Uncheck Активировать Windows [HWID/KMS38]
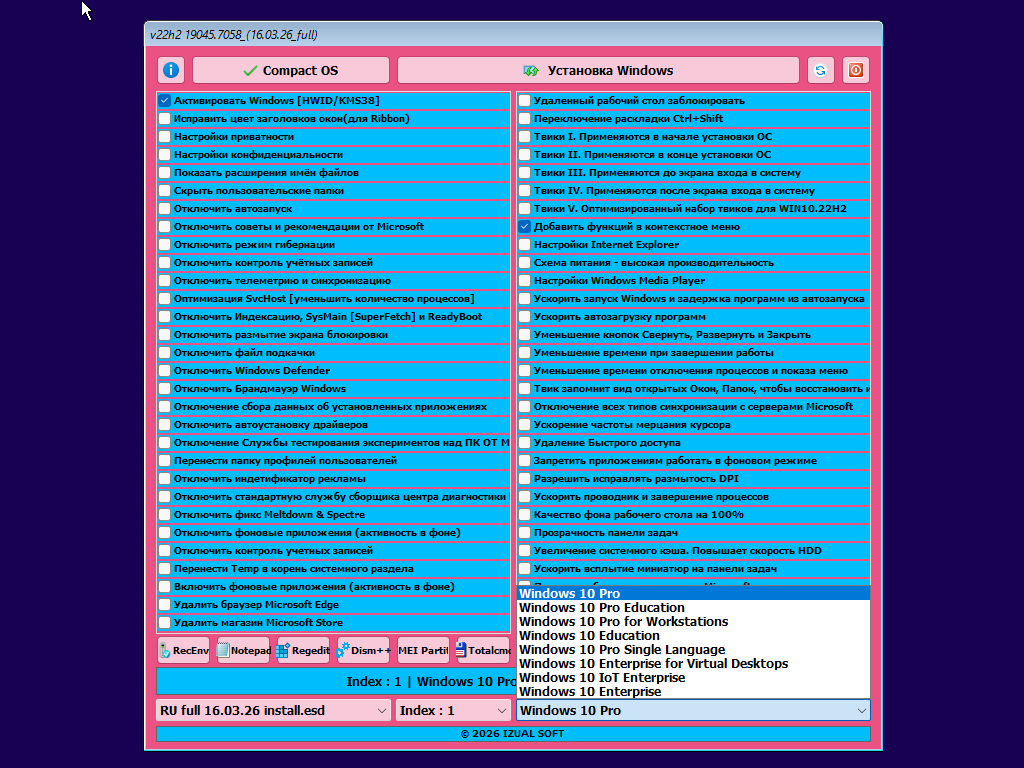 pos(165,101)
